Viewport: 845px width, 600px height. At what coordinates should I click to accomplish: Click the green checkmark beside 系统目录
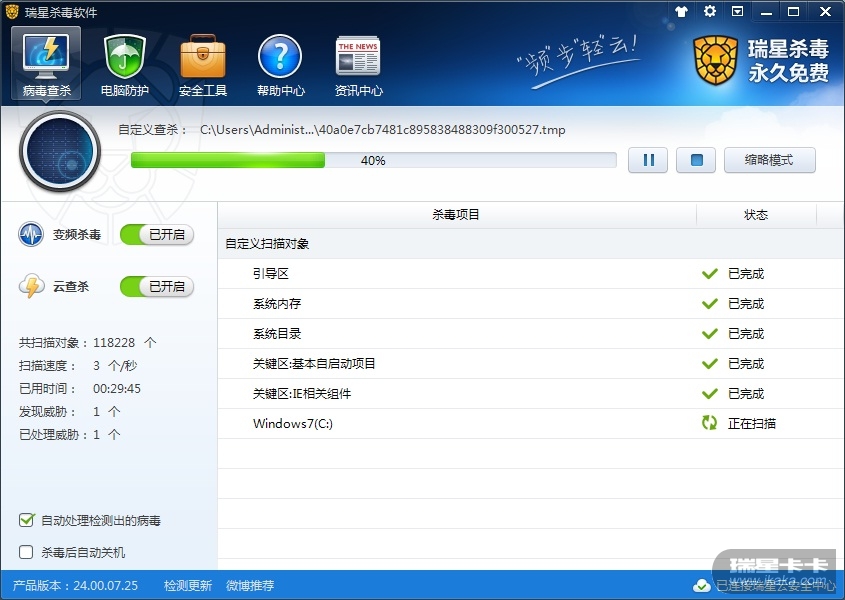710,334
